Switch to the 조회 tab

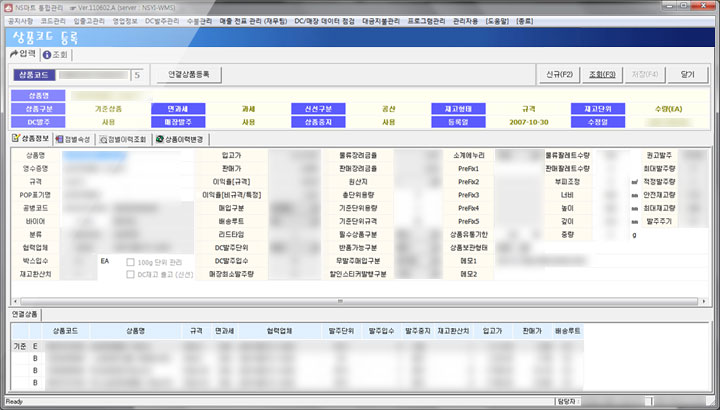(x=56, y=55)
